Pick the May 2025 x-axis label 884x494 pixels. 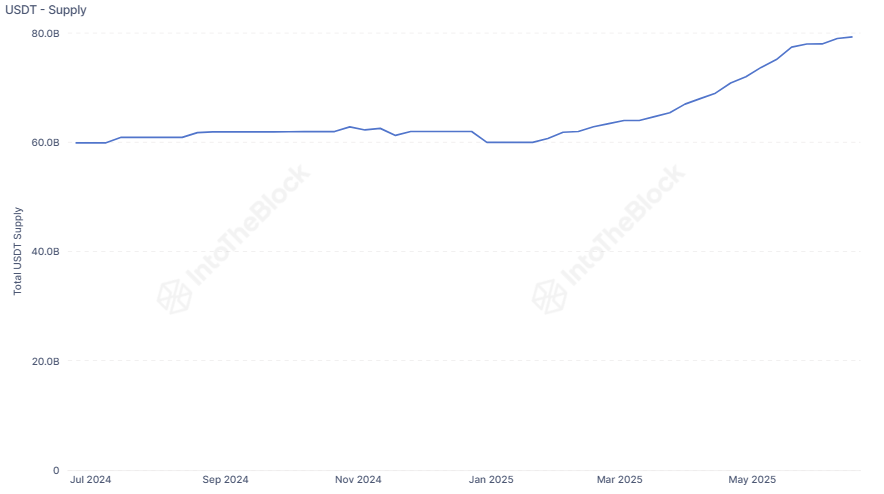pos(752,480)
